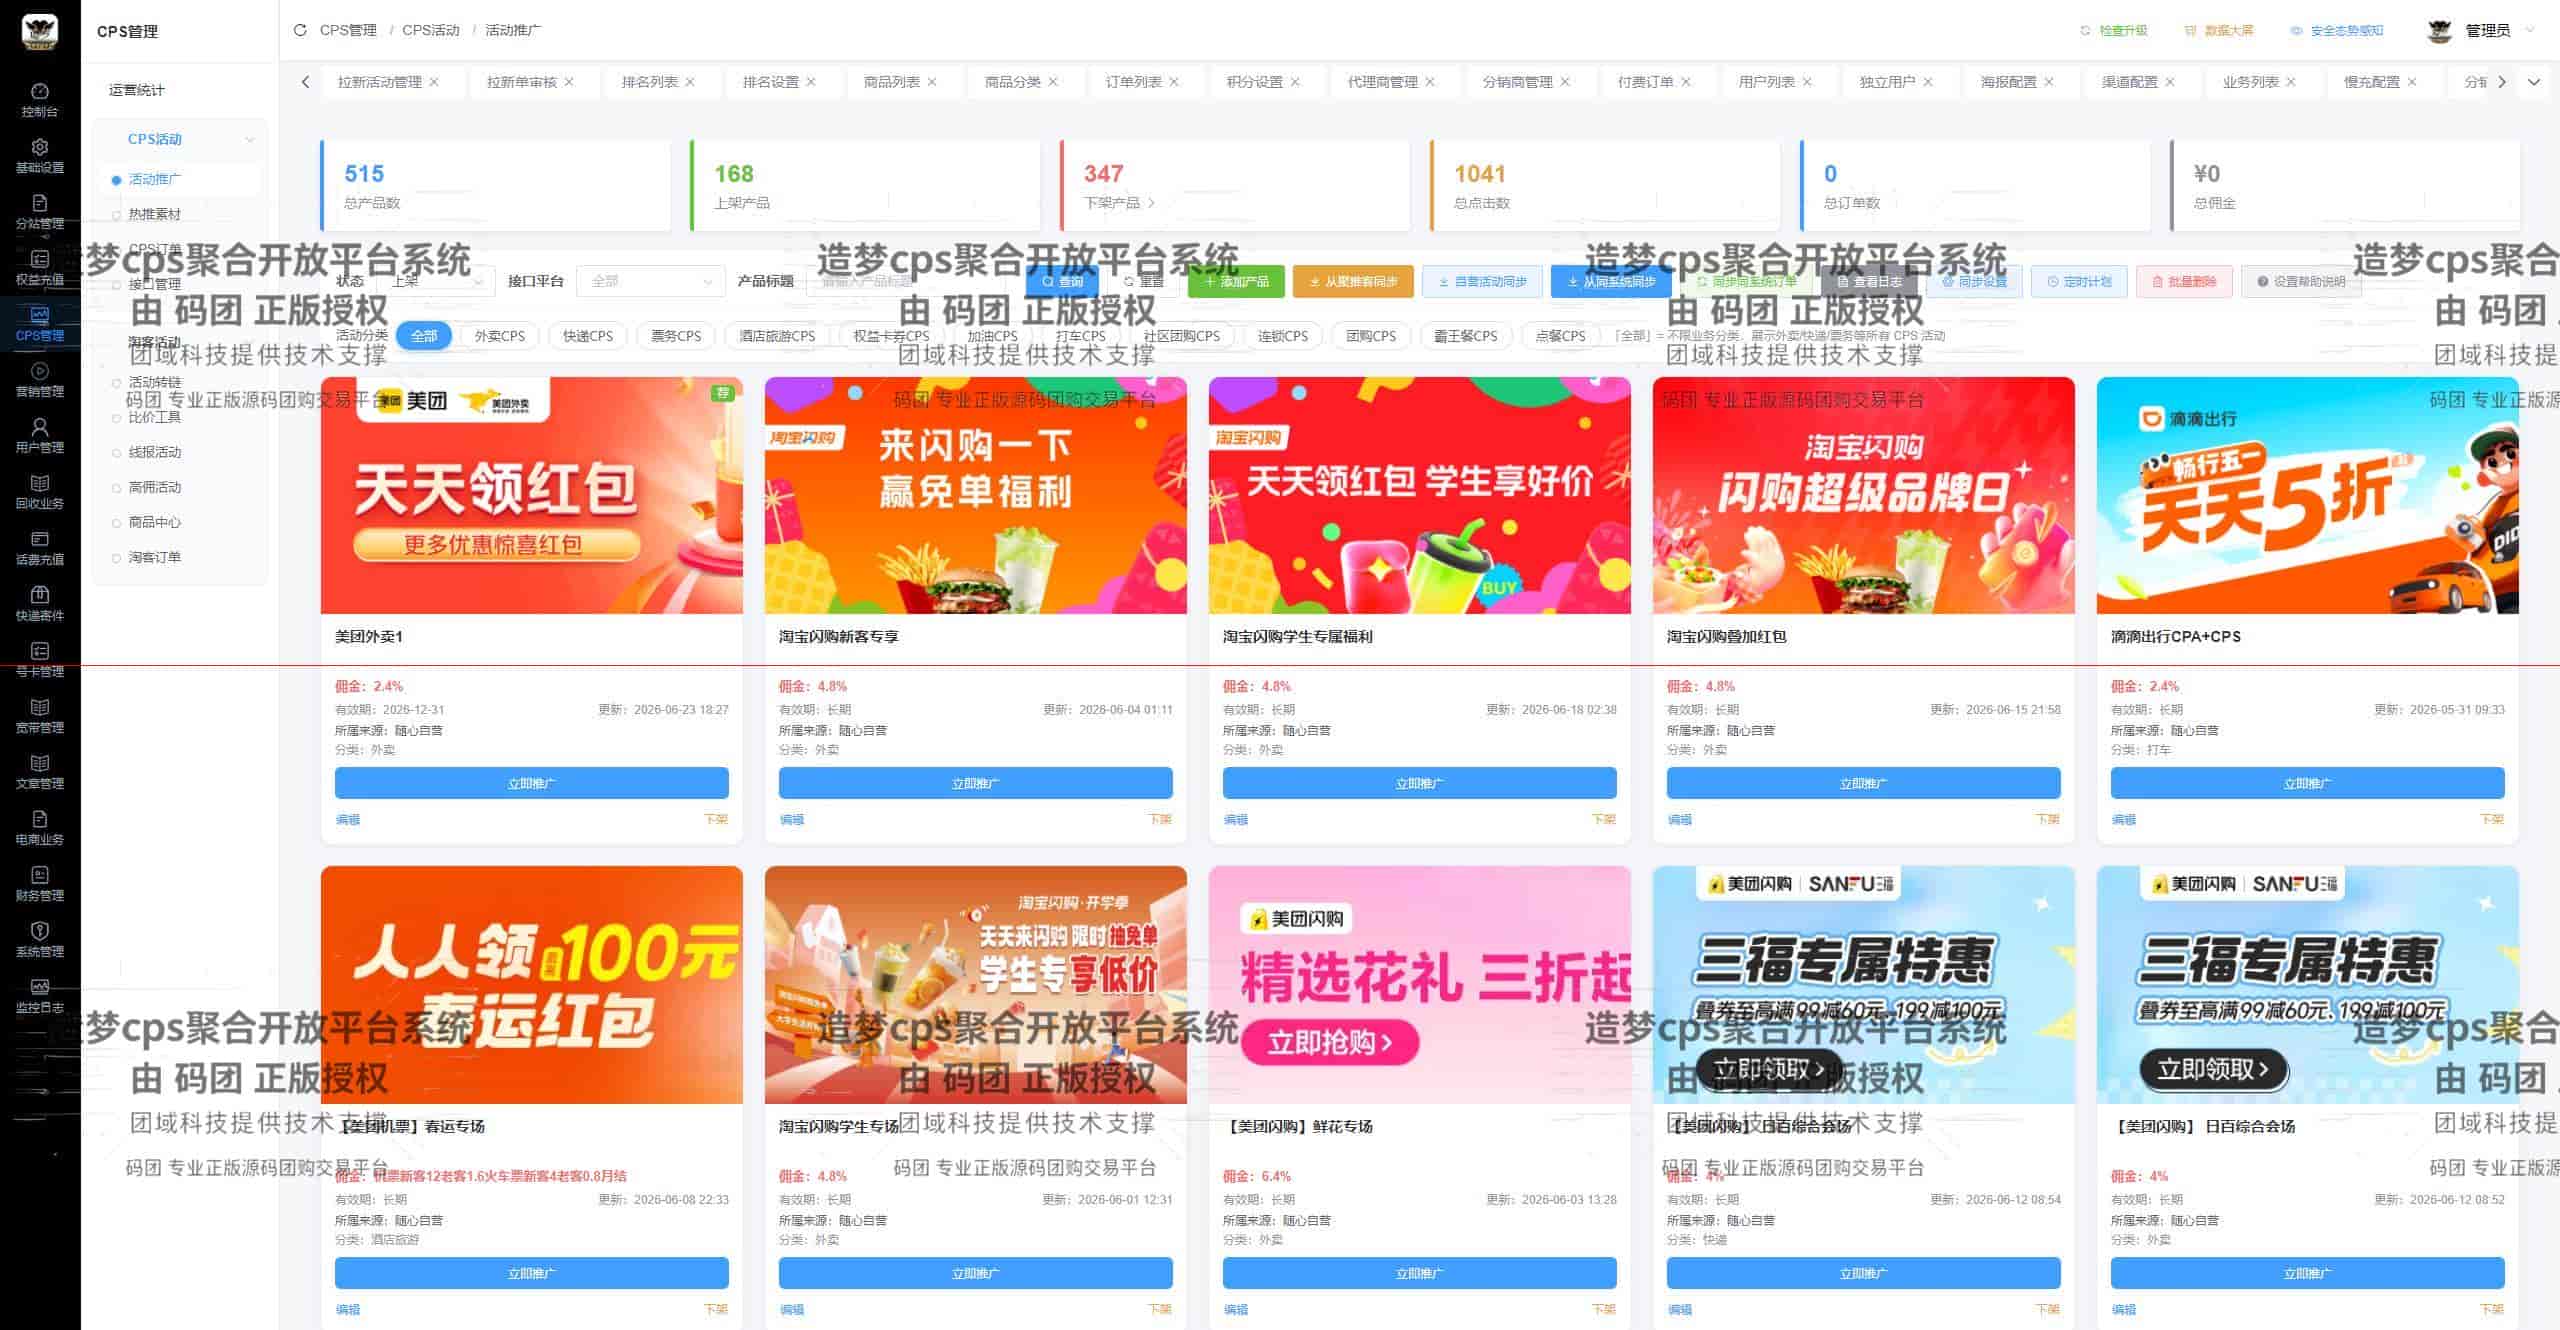Image resolution: width=2560 pixels, height=1330 pixels.
Task: Click the orange 从聚推客同步 button
Action: pos(1353,281)
